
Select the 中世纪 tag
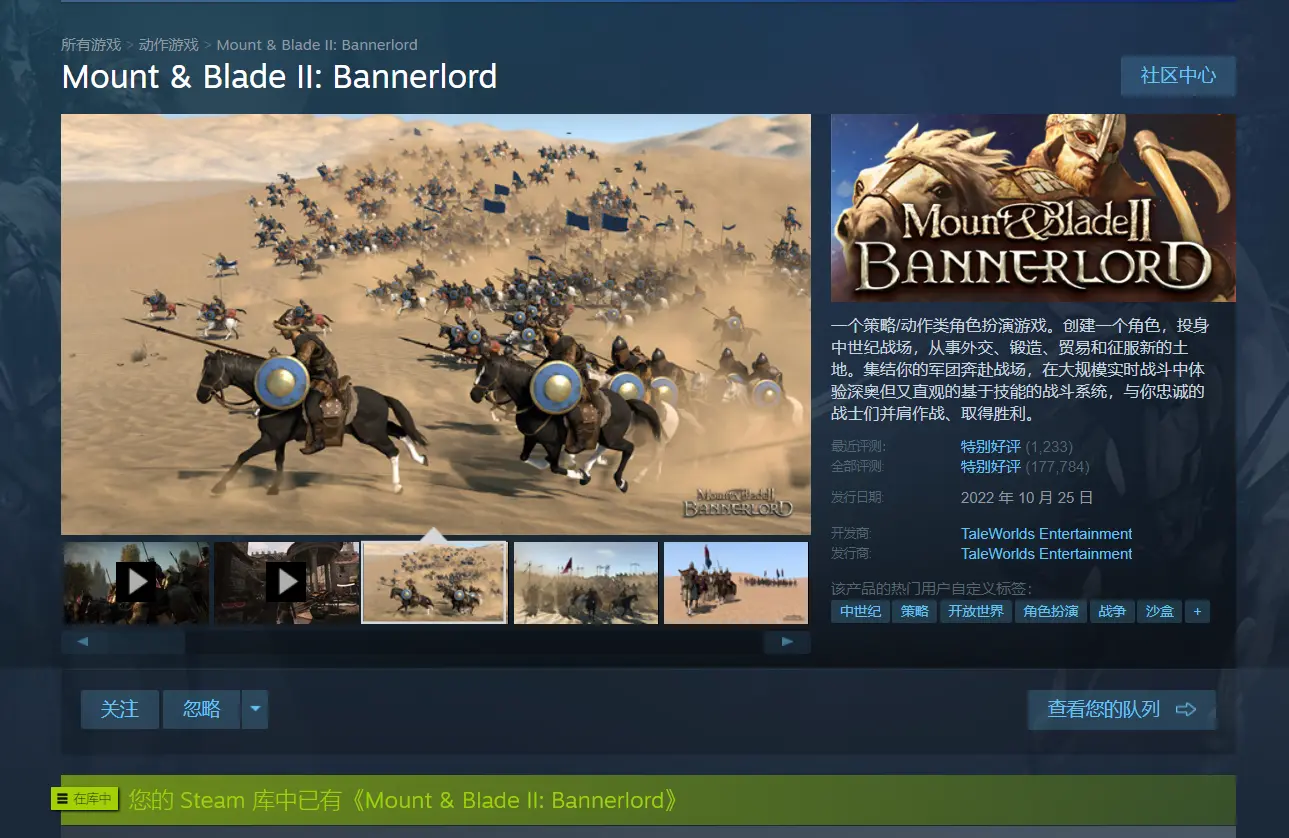click(861, 611)
